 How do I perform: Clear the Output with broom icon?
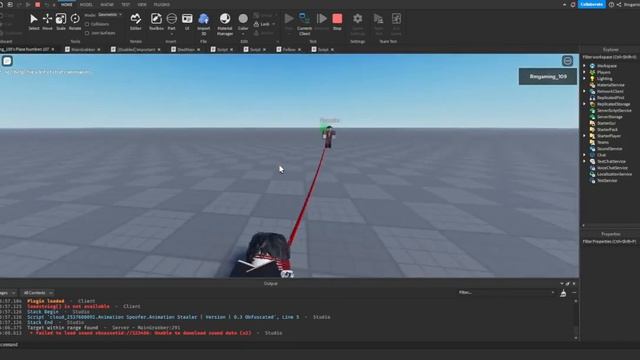click(563, 293)
